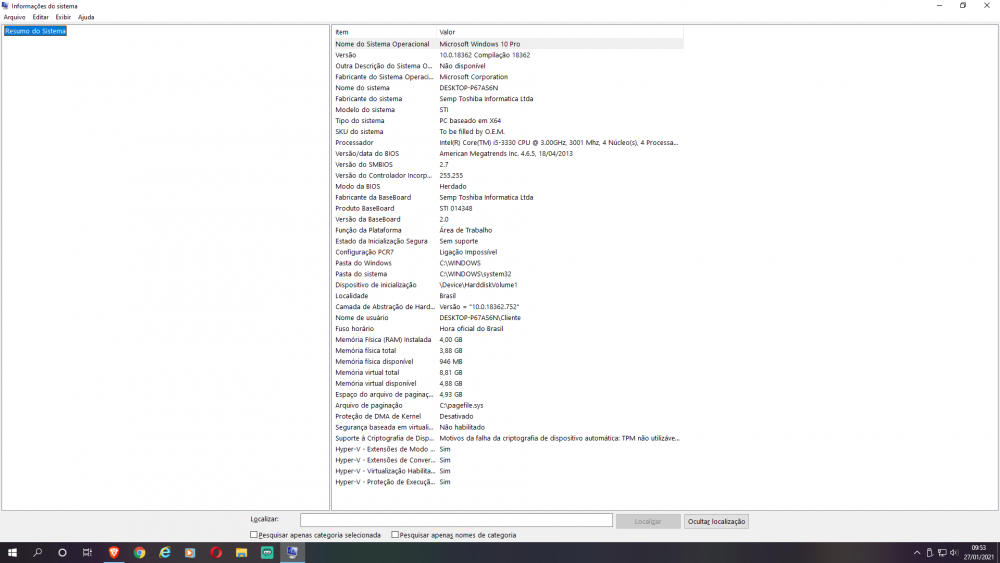Open the Ajuda menu

[86, 17]
